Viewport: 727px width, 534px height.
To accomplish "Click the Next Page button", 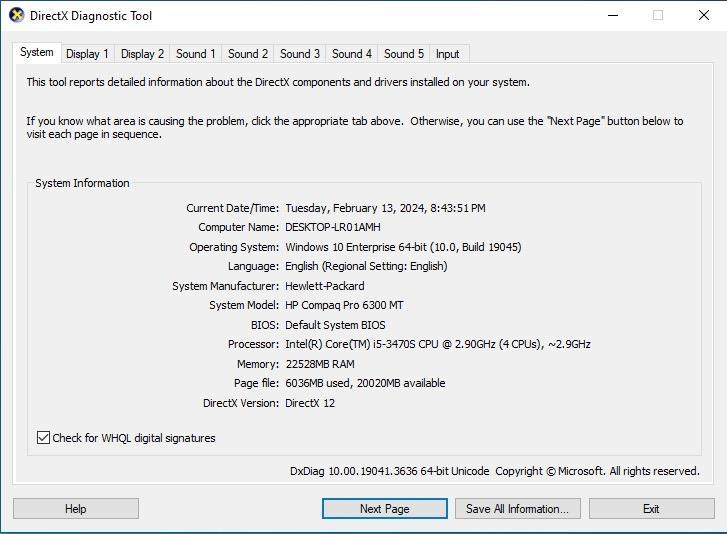I will pyautogui.click(x=384, y=509).
